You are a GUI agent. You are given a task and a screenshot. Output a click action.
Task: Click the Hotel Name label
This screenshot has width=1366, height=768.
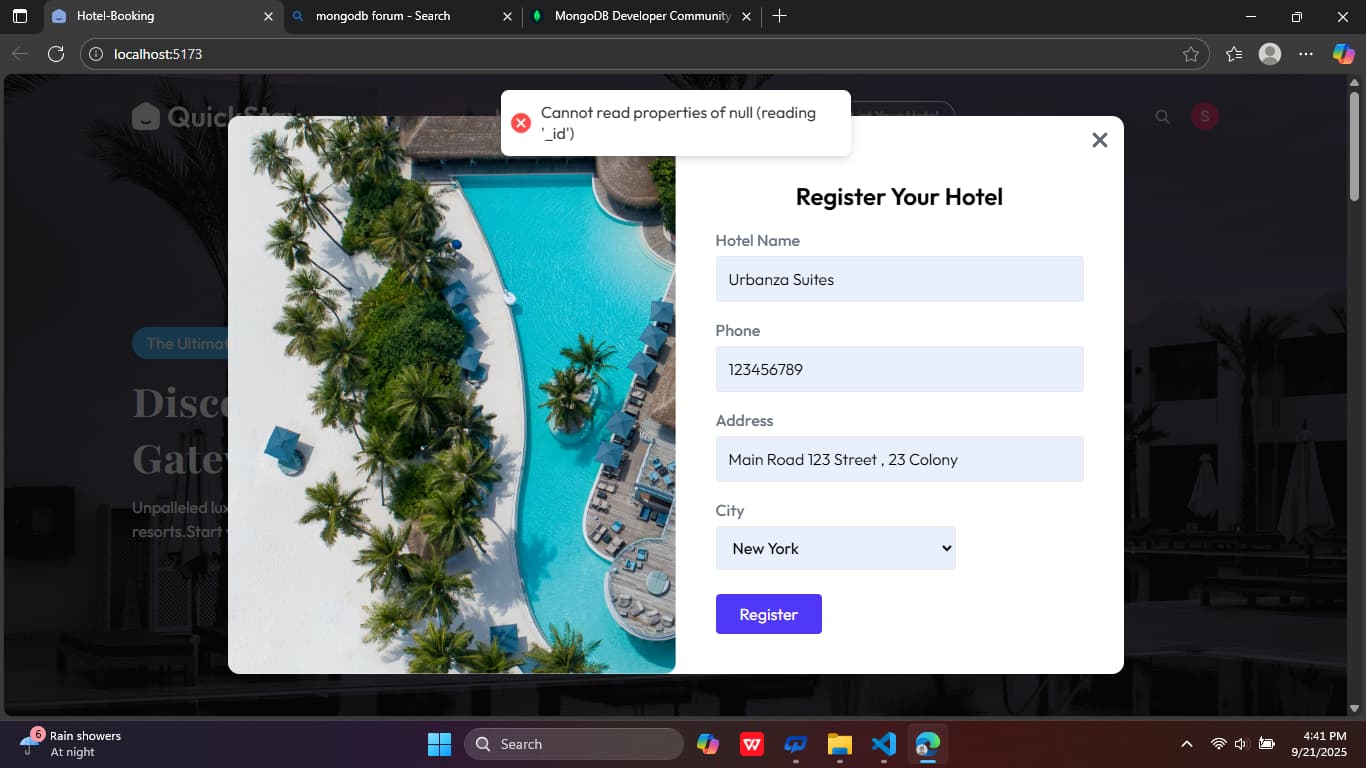pos(757,241)
